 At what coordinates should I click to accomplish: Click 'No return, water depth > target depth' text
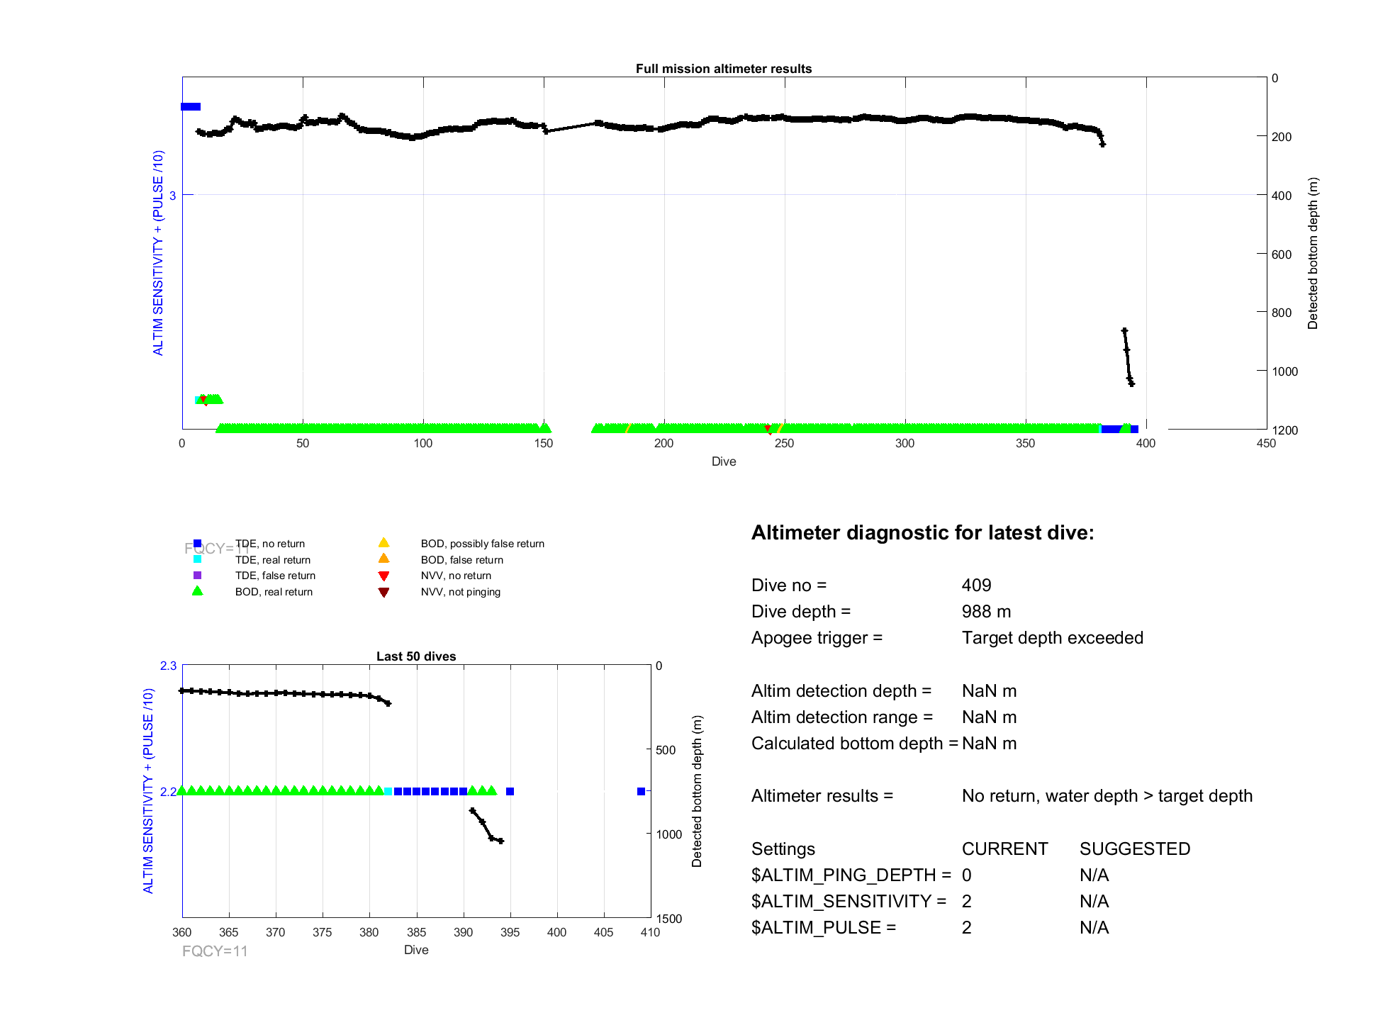(1107, 796)
